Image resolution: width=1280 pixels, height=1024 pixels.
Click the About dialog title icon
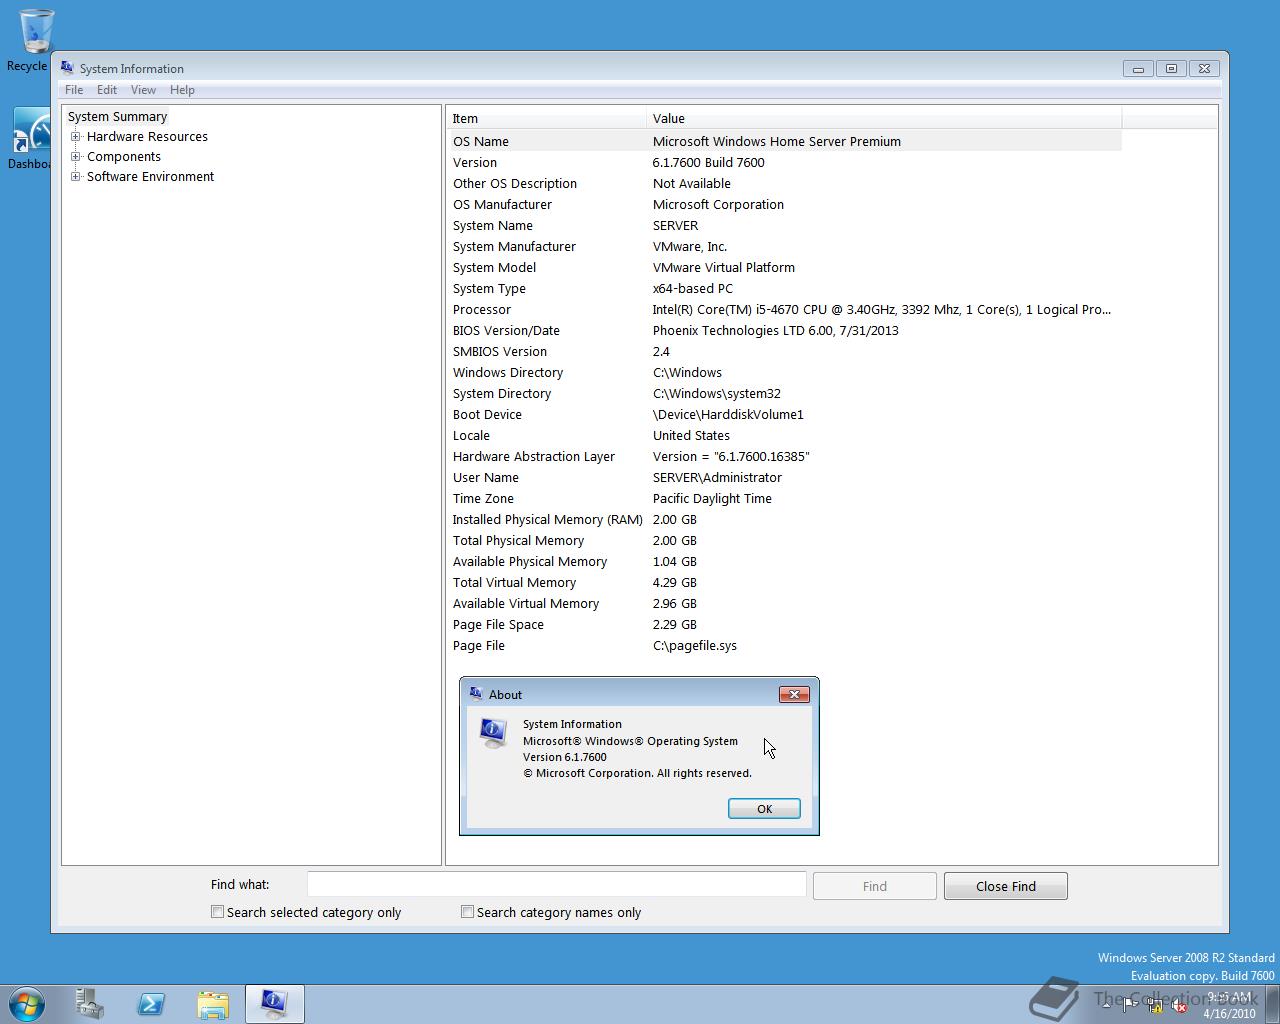(476, 694)
